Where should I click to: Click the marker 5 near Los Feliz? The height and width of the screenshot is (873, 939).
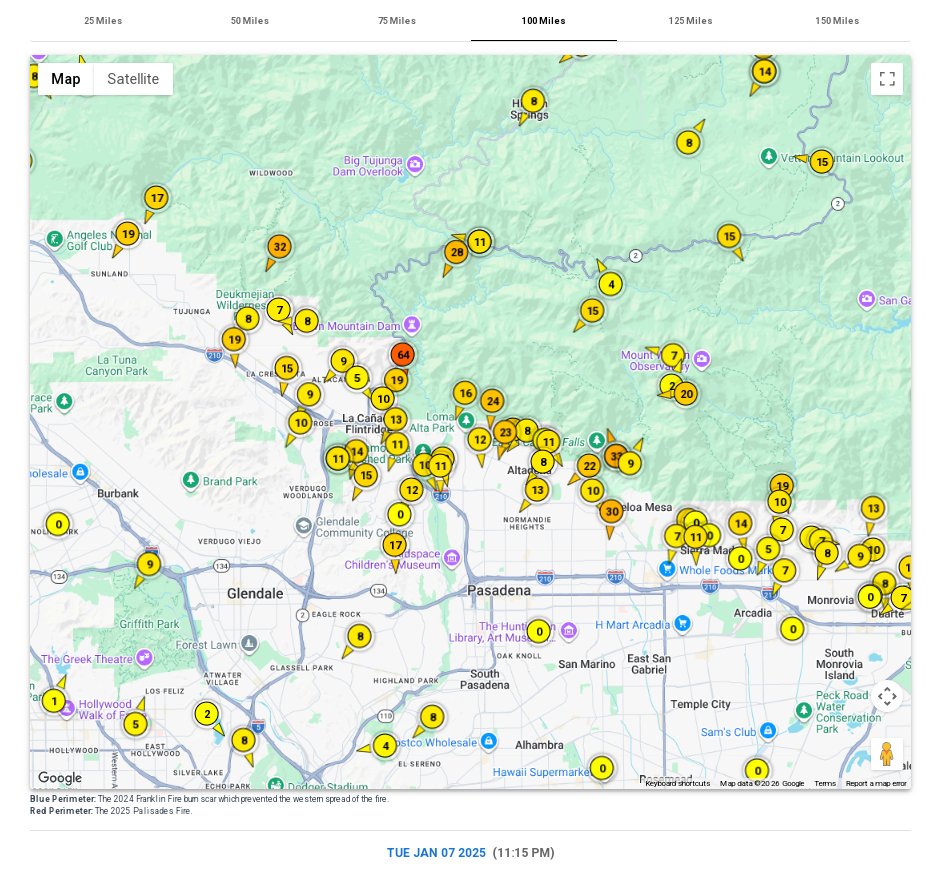[x=135, y=725]
